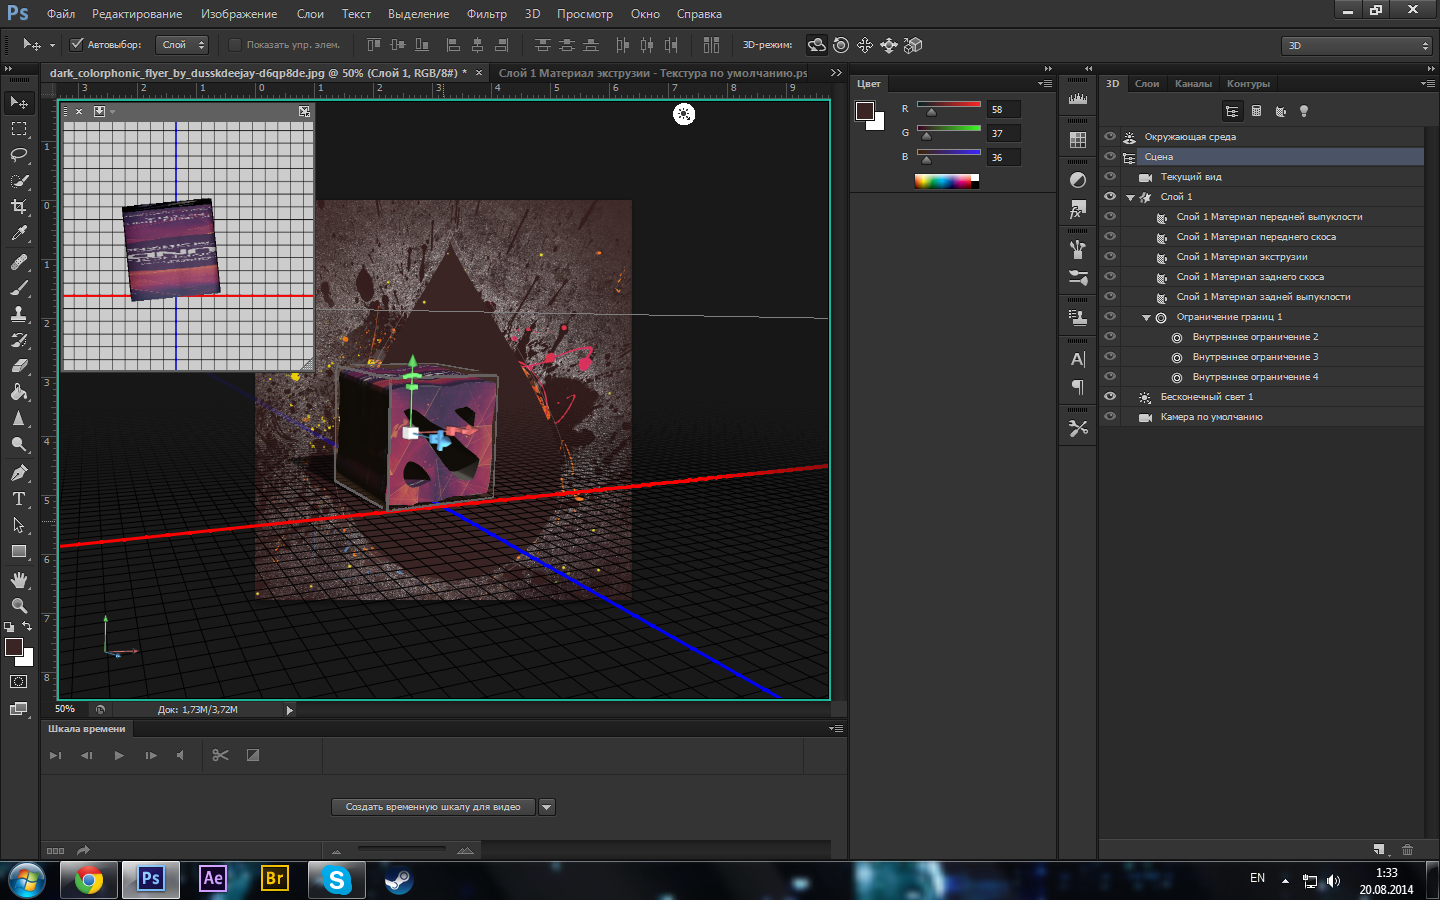Screen dimensions: 1440x900
Task: Select the Lasso tool
Action: (19, 155)
